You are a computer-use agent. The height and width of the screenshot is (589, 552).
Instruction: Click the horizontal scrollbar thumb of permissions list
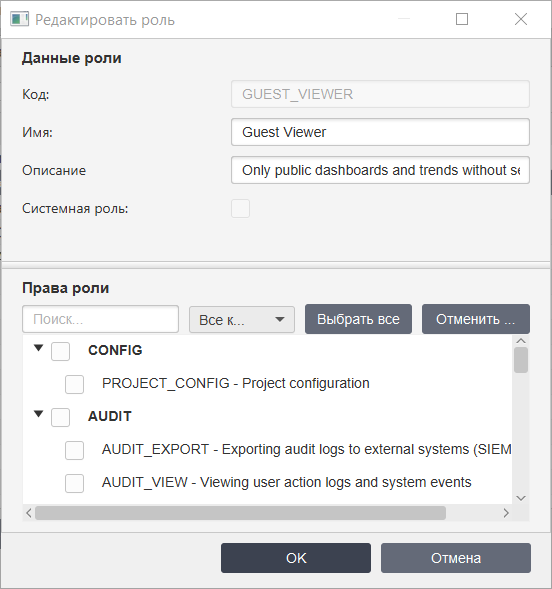240,513
